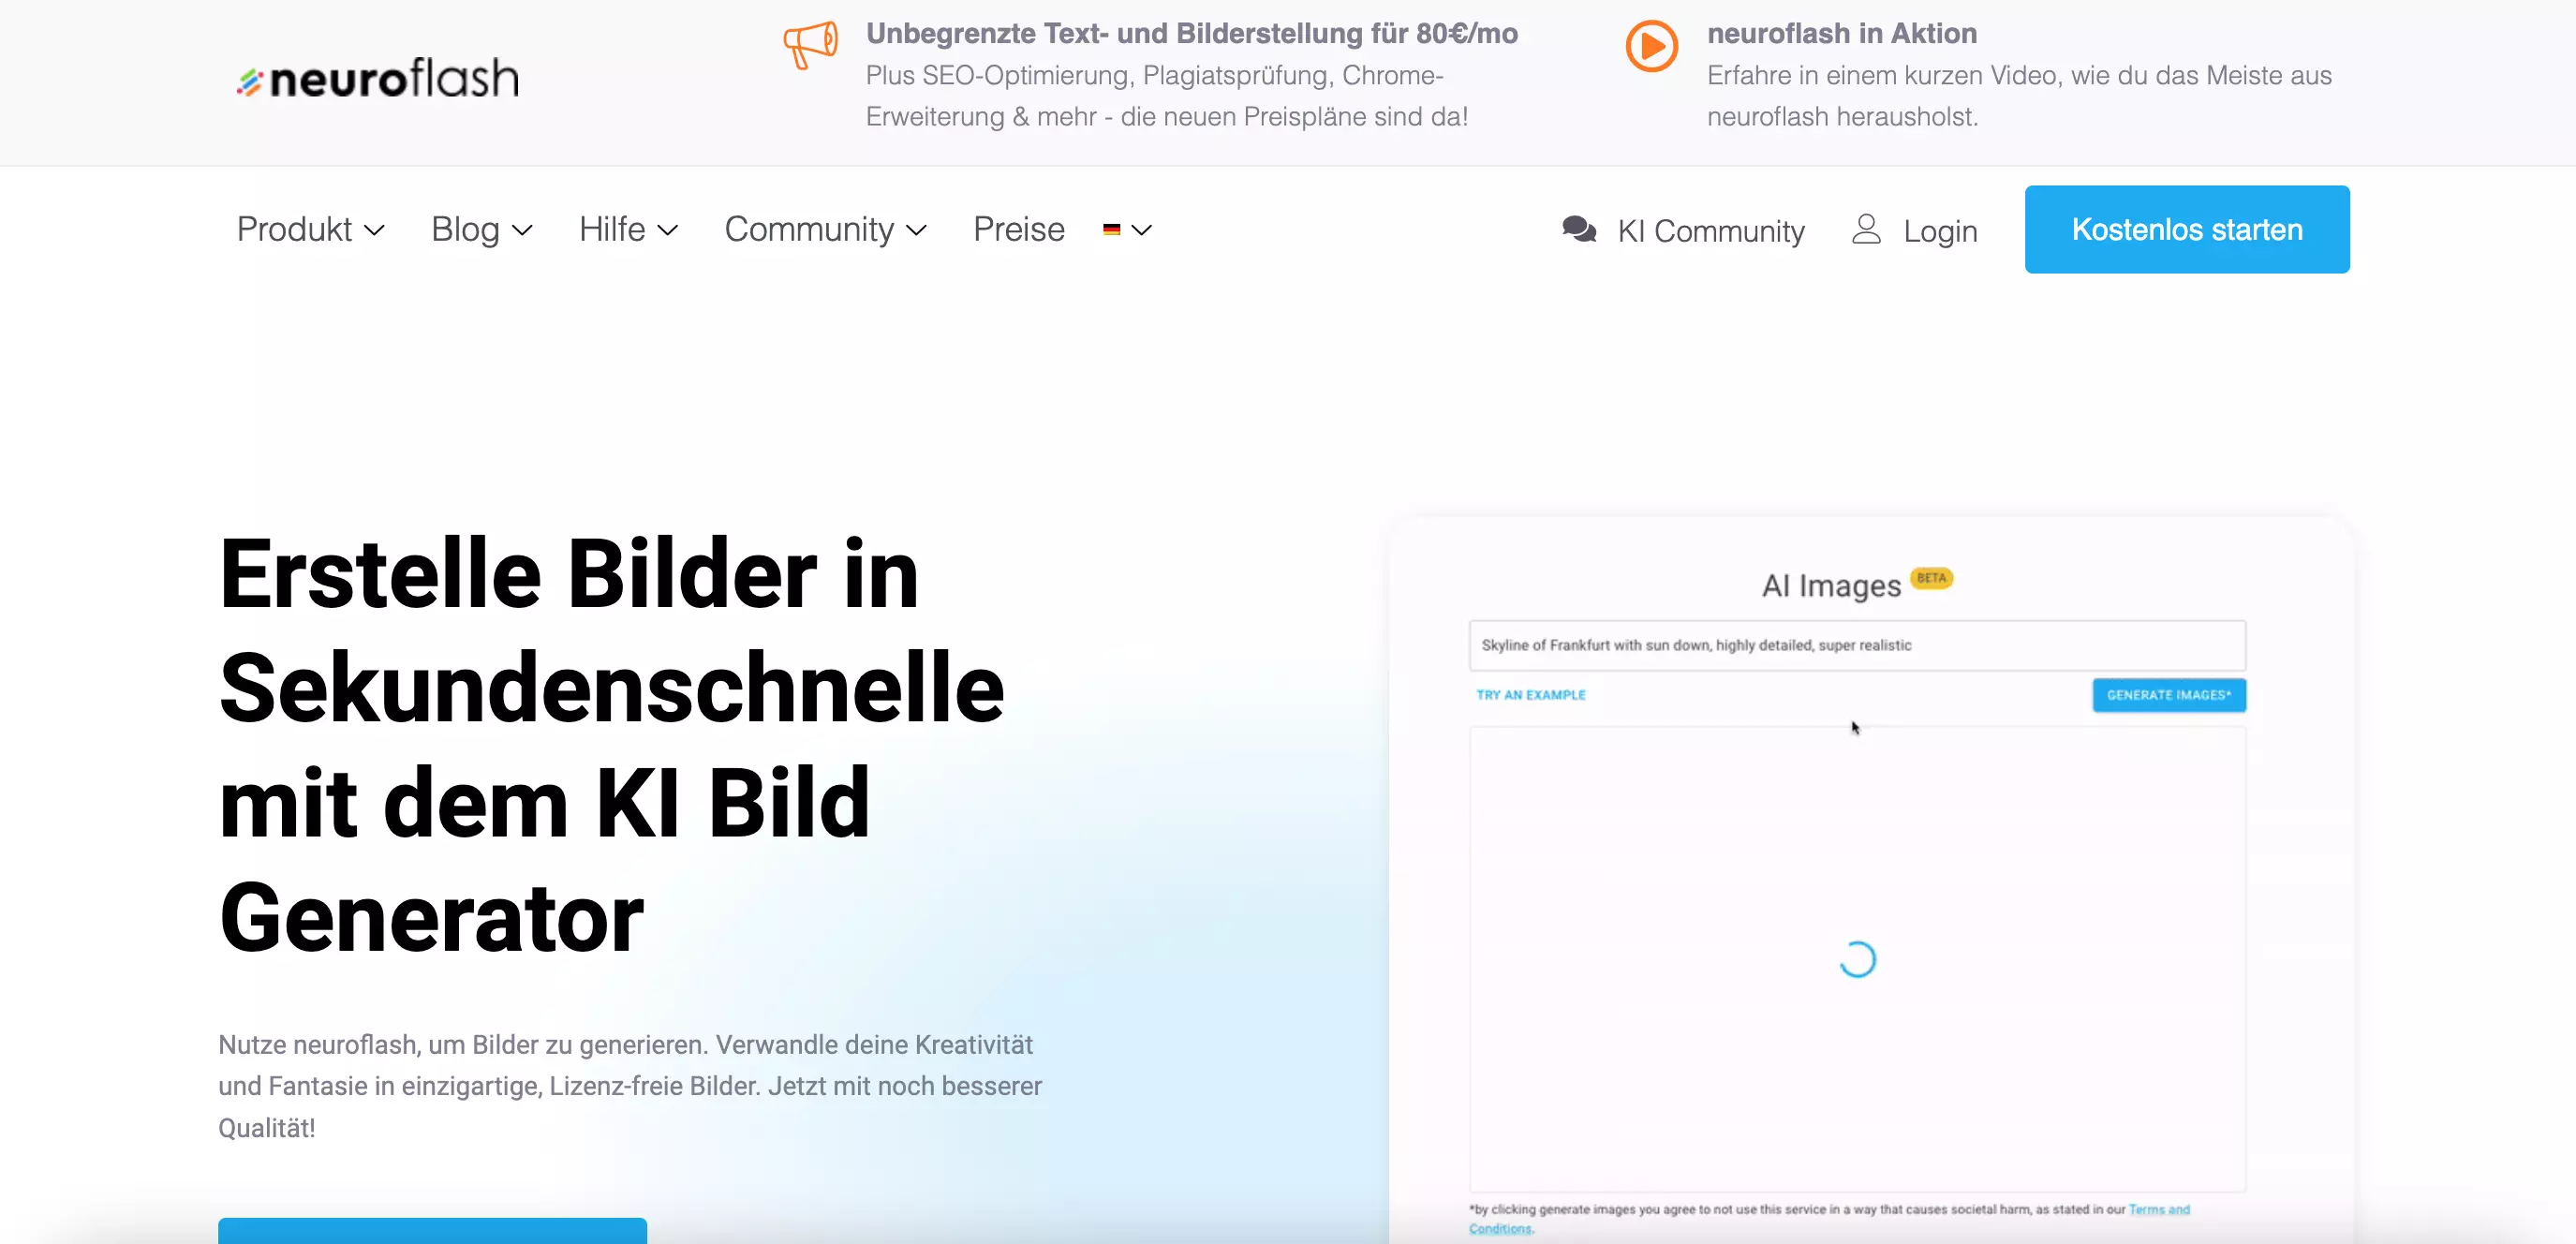
Task: Click the neuroflash logo icon
Action: (x=251, y=76)
